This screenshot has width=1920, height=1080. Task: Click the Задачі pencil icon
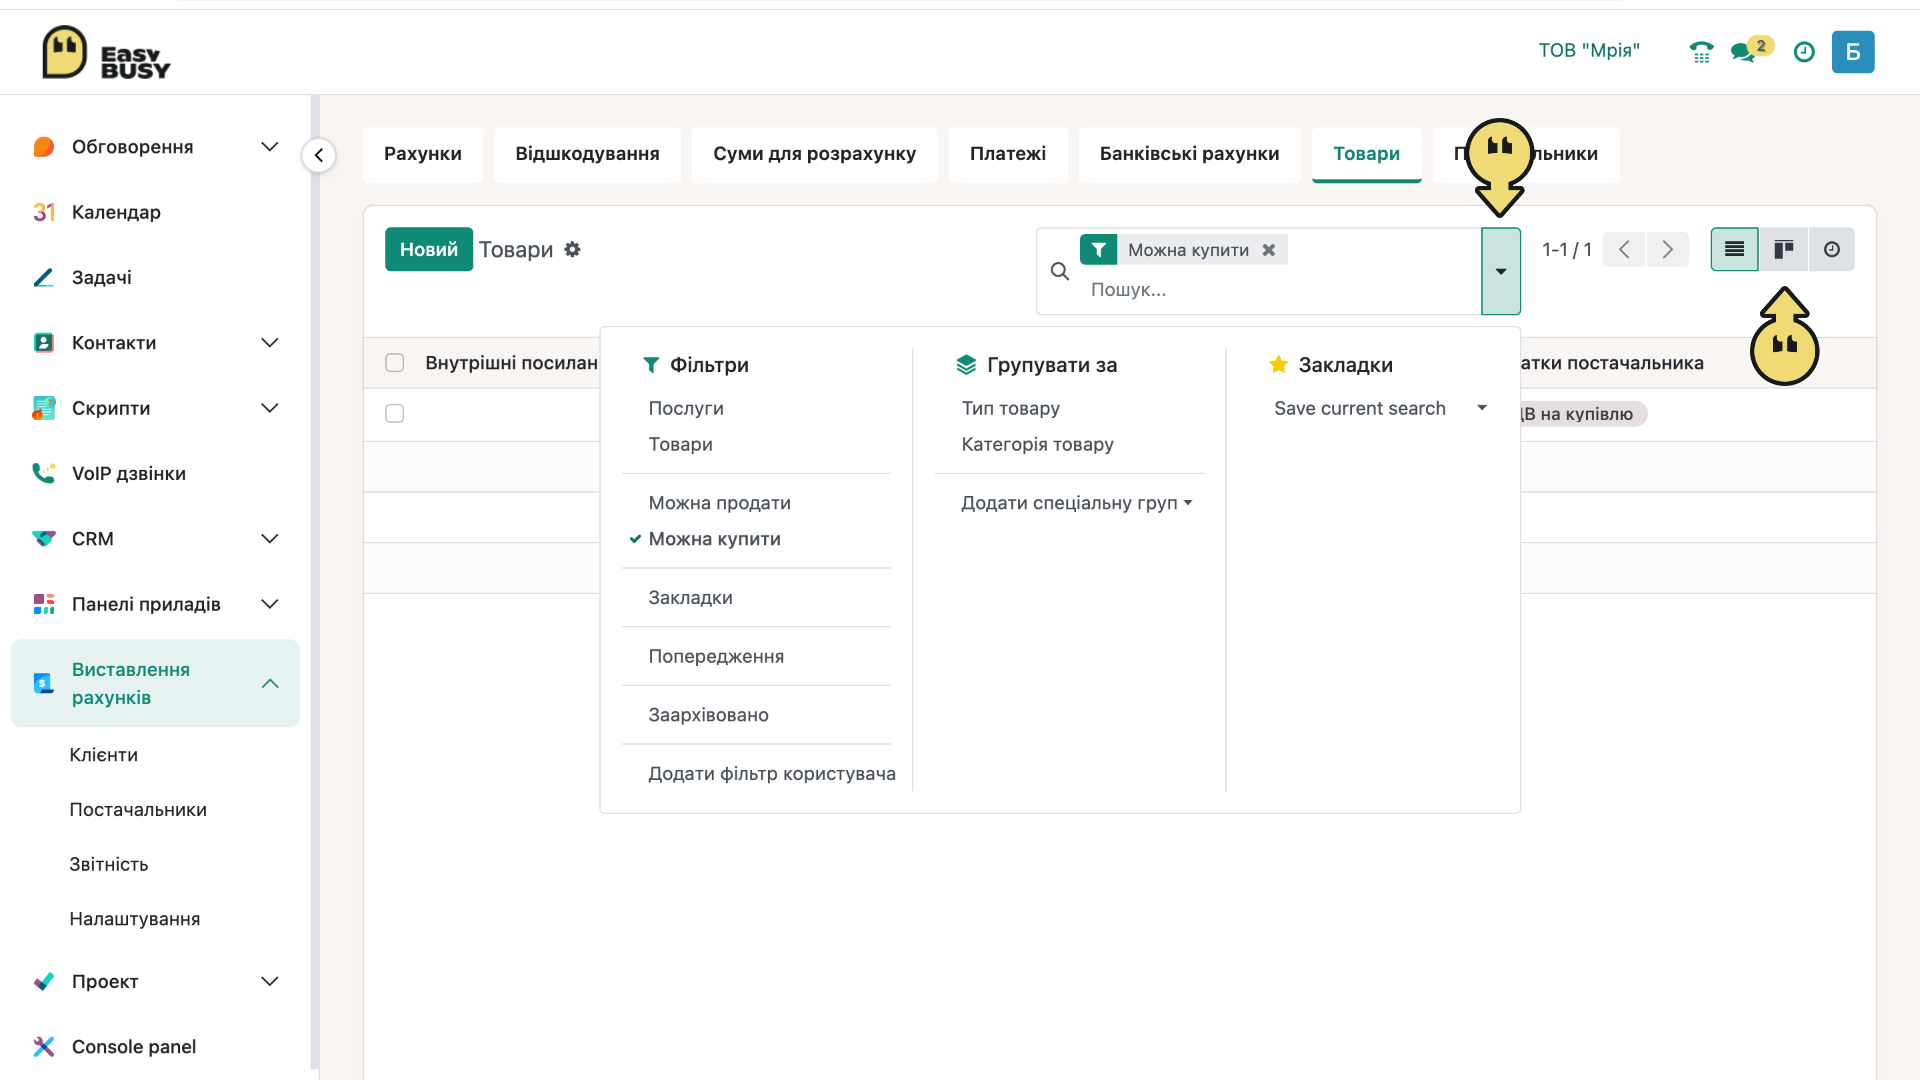coord(43,277)
